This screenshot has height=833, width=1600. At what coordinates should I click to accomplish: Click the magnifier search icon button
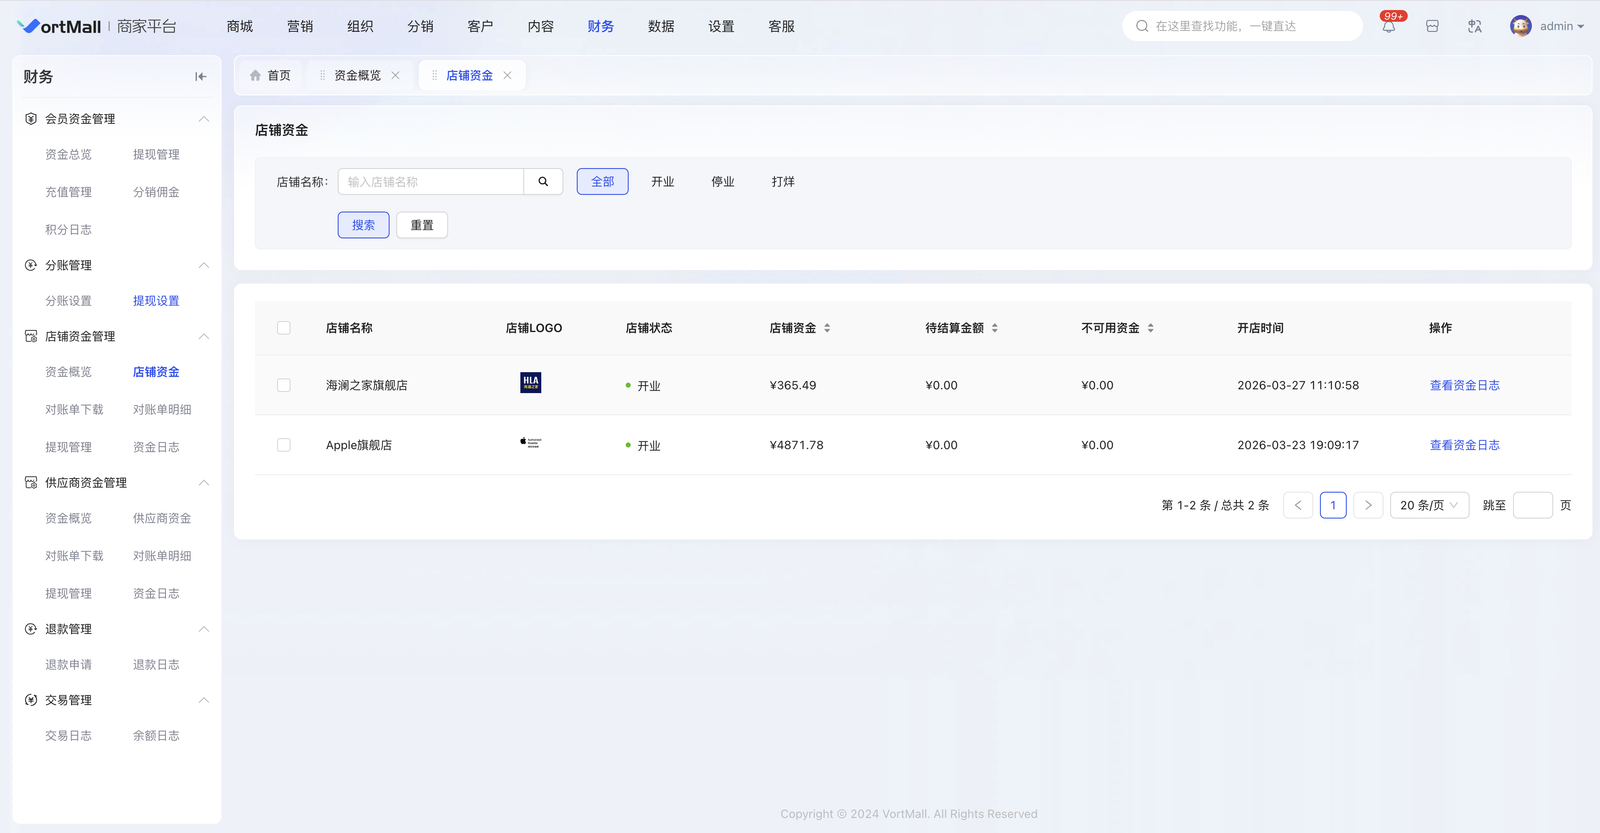point(543,182)
